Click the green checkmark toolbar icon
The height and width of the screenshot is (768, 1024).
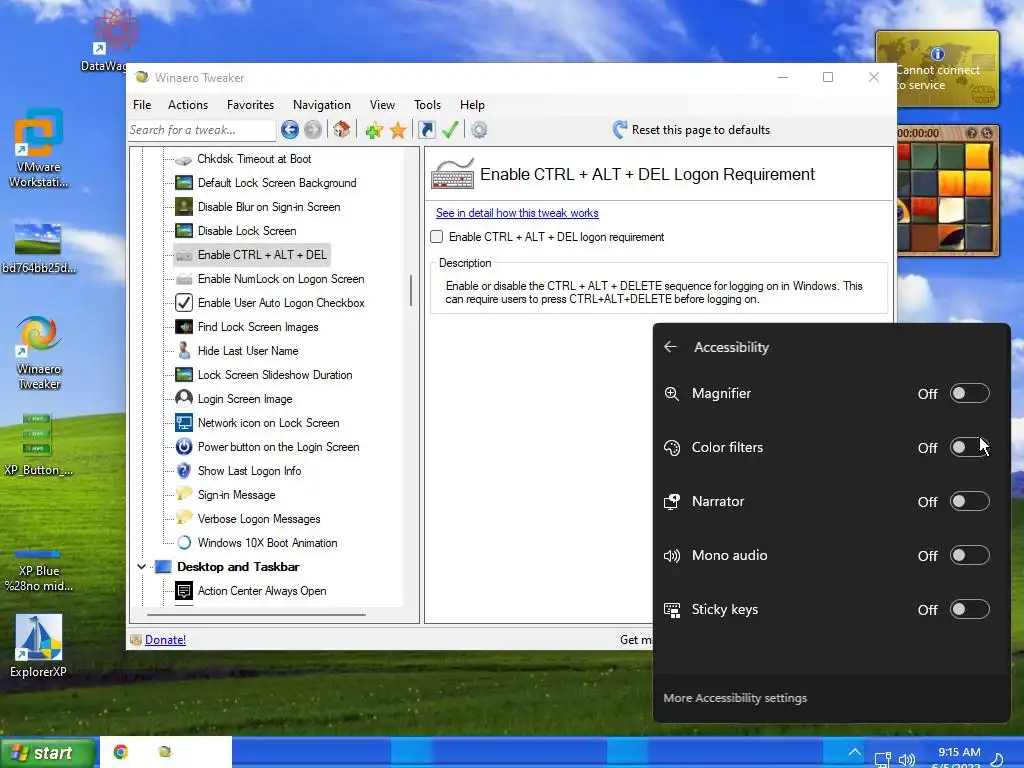(450, 129)
